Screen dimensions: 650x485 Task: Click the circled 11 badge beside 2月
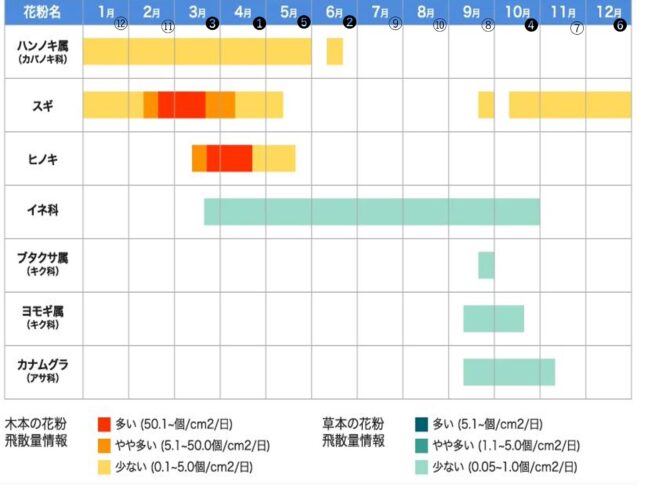pyautogui.click(x=167, y=27)
